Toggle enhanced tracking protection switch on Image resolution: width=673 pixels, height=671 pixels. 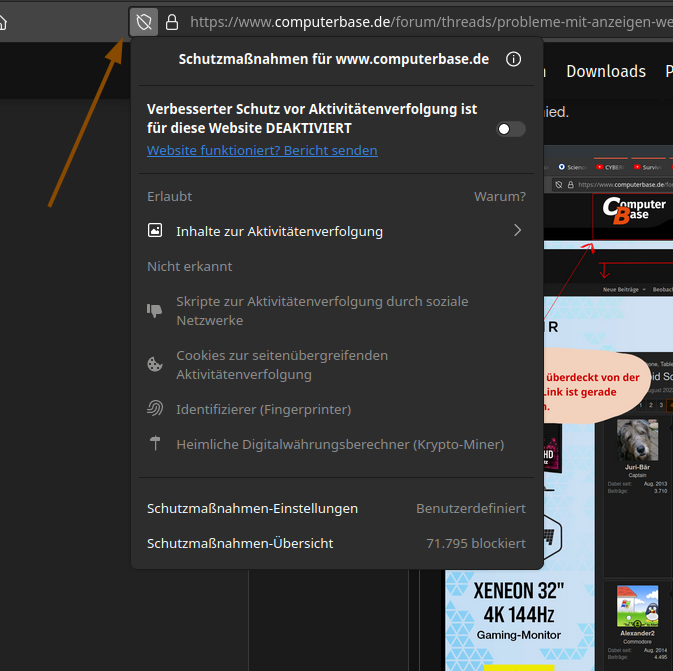[x=510, y=129]
